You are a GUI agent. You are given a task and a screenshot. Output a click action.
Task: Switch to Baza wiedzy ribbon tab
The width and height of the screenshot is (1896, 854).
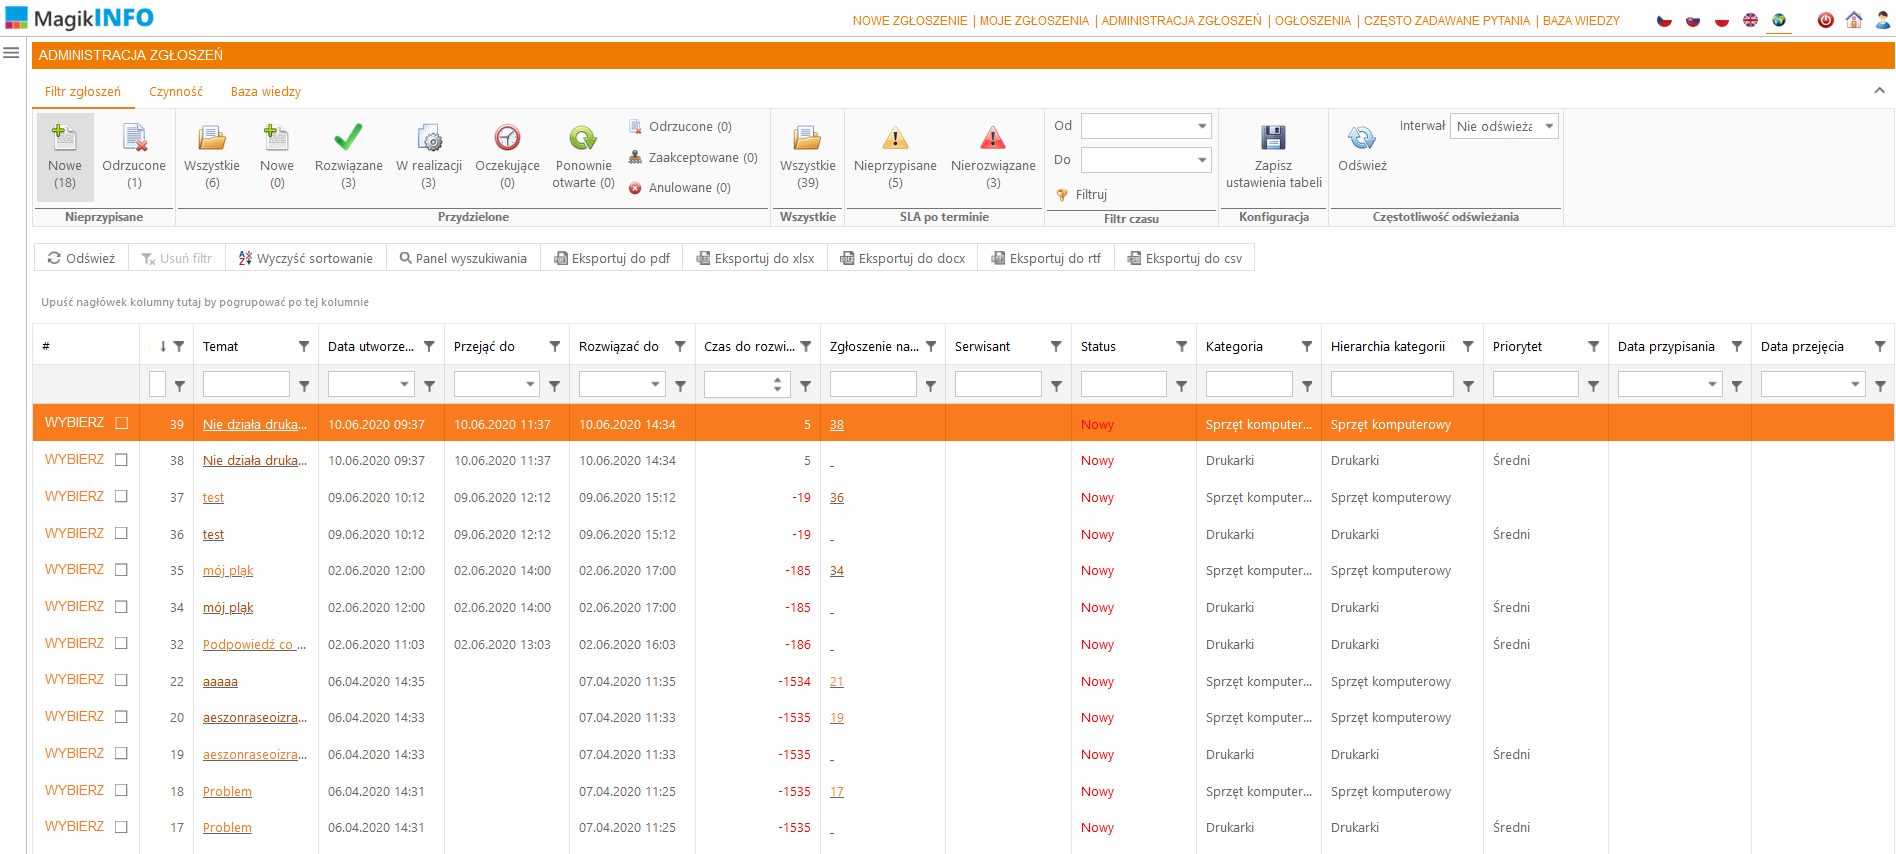[266, 91]
